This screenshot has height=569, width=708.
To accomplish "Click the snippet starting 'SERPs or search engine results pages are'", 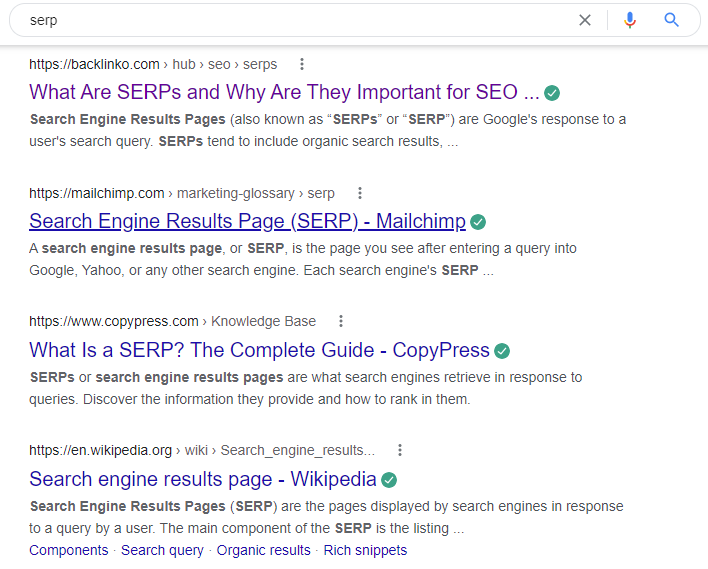I will pyautogui.click(x=306, y=388).
